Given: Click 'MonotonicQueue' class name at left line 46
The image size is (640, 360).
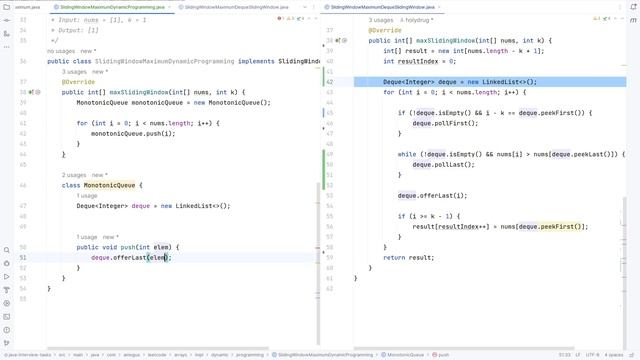Looking at the screenshot, I should click(x=109, y=185).
